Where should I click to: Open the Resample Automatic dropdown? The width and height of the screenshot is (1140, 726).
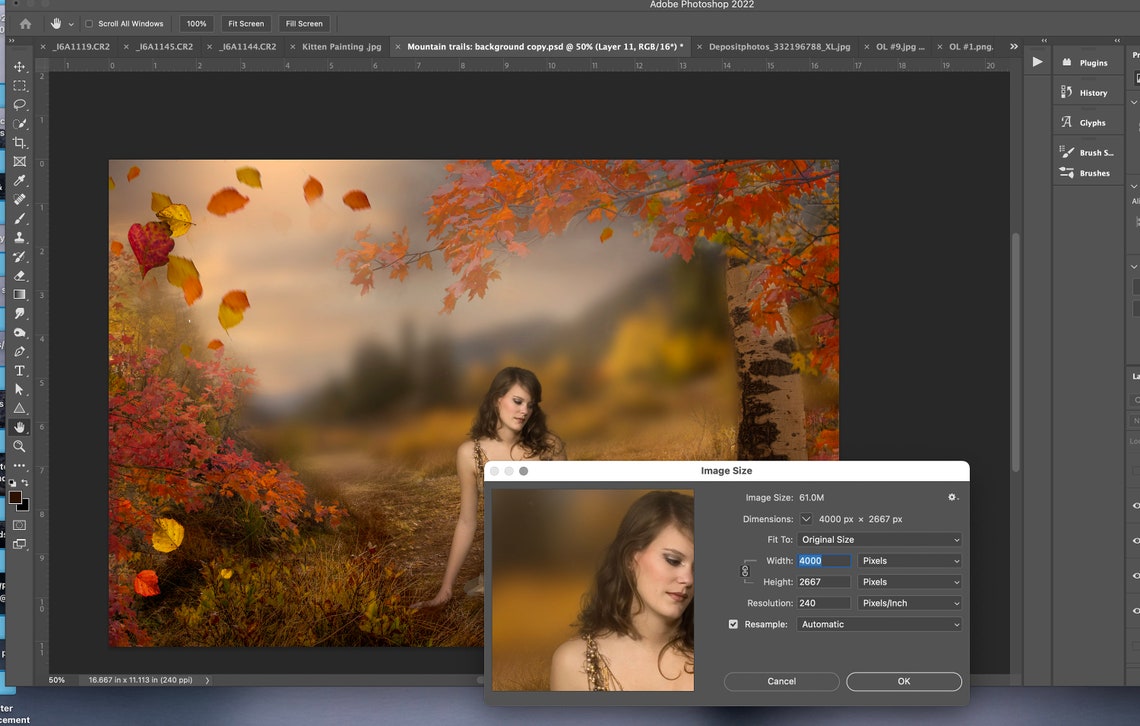pyautogui.click(x=878, y=624)
